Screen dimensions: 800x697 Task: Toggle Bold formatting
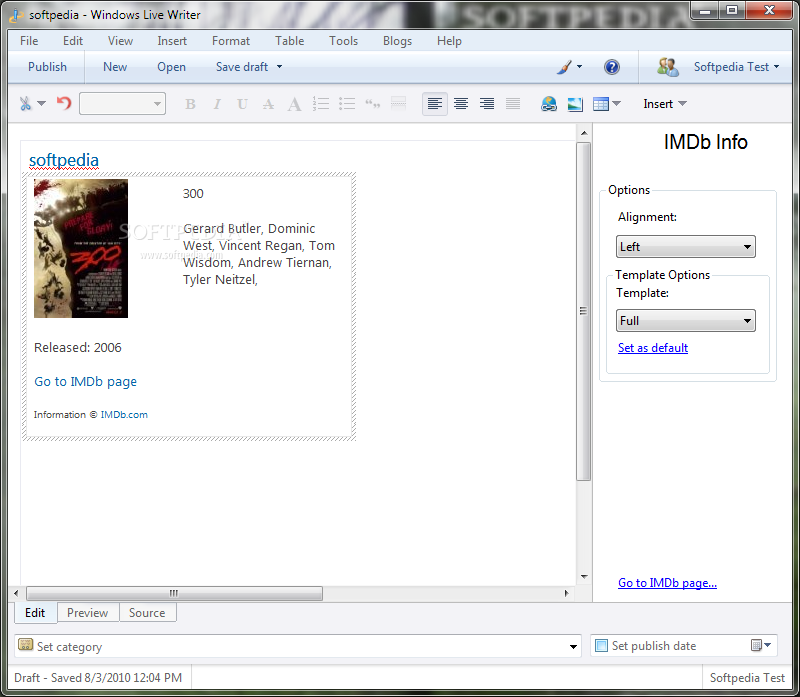click(x=190, y=104)
